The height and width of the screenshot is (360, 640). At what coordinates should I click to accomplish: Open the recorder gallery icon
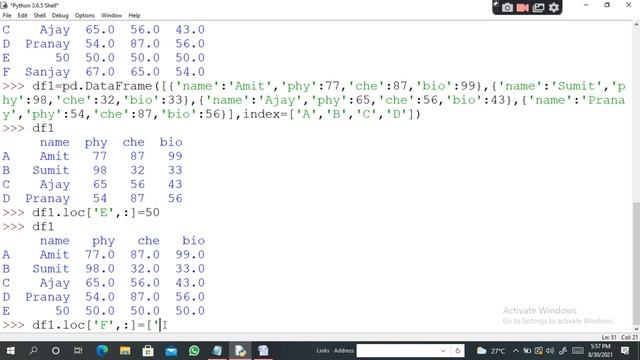point(538,7)
